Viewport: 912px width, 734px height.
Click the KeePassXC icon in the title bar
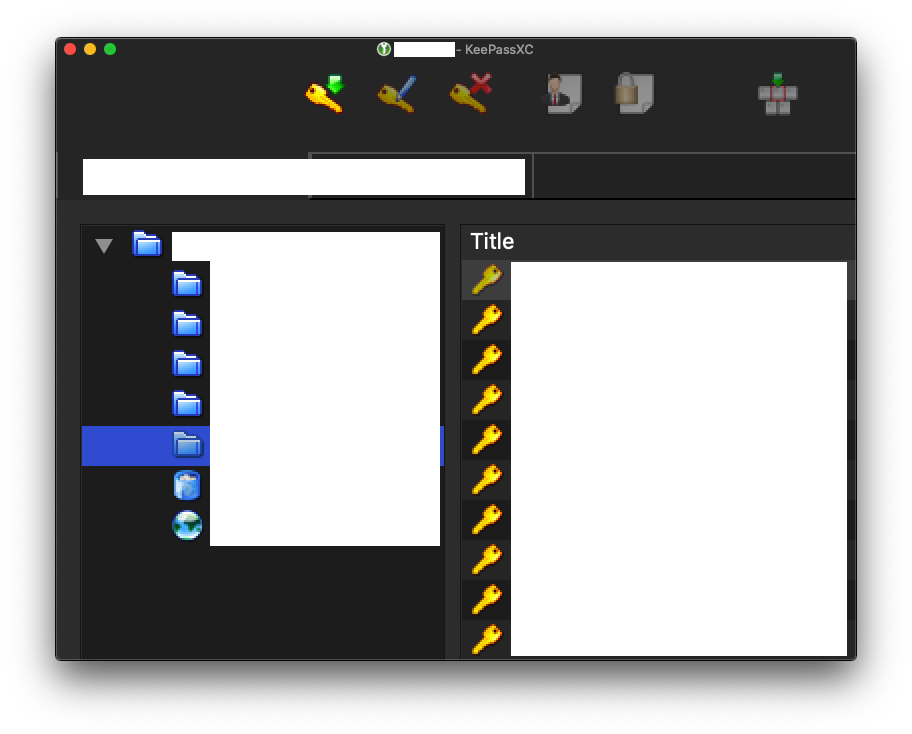point(382,48)
